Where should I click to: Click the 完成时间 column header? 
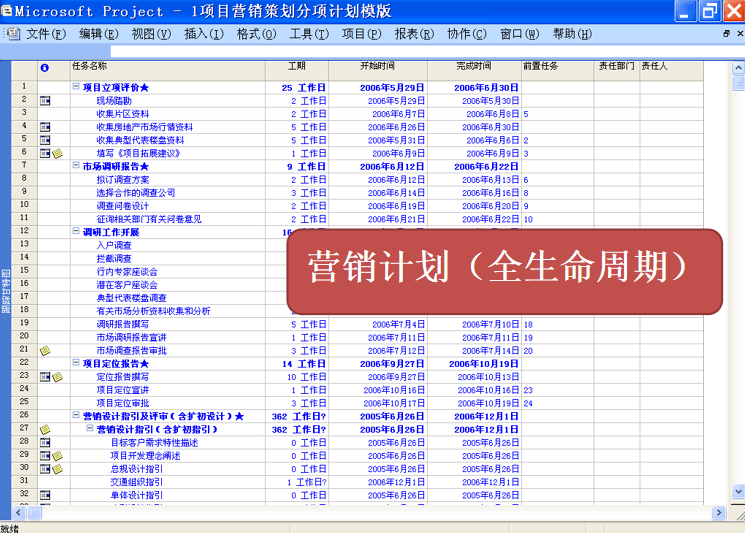coord(474,70)
